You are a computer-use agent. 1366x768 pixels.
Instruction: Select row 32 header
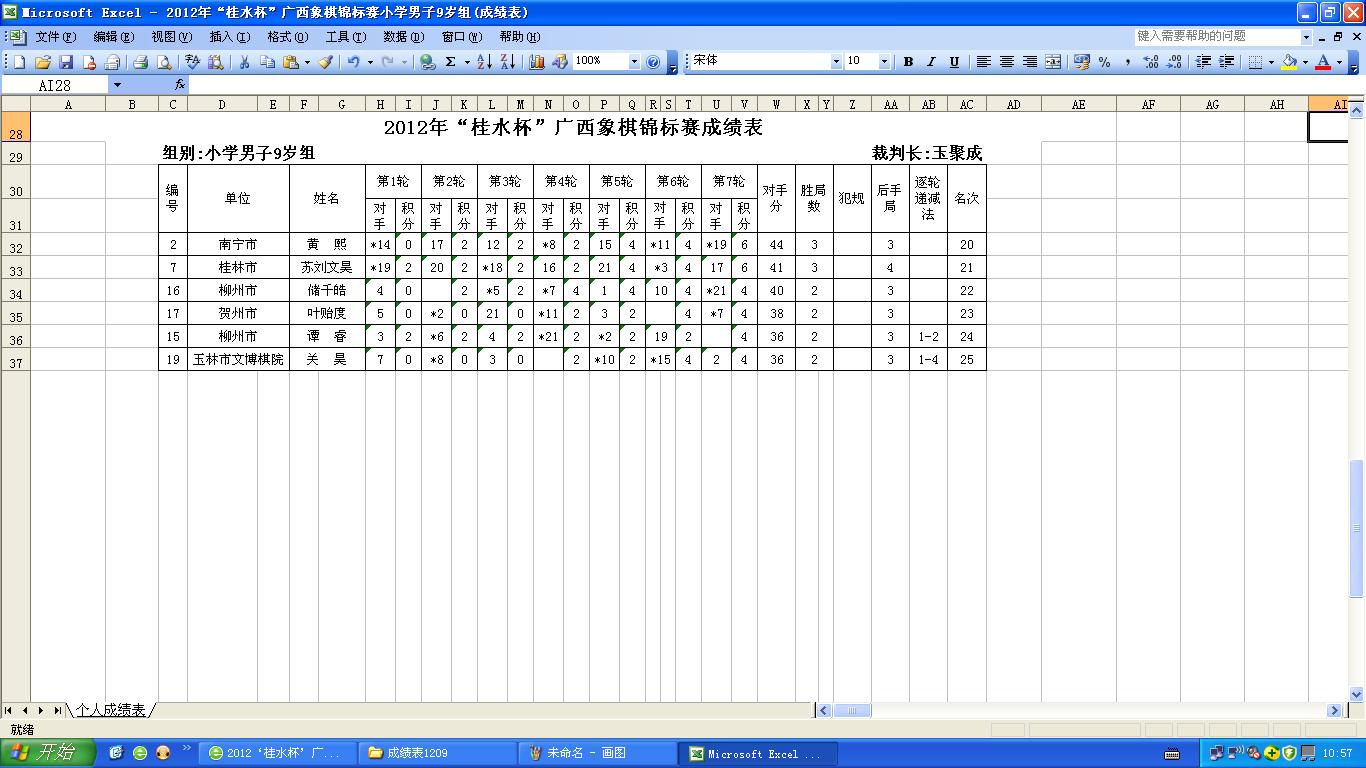(x=15, y=245)
